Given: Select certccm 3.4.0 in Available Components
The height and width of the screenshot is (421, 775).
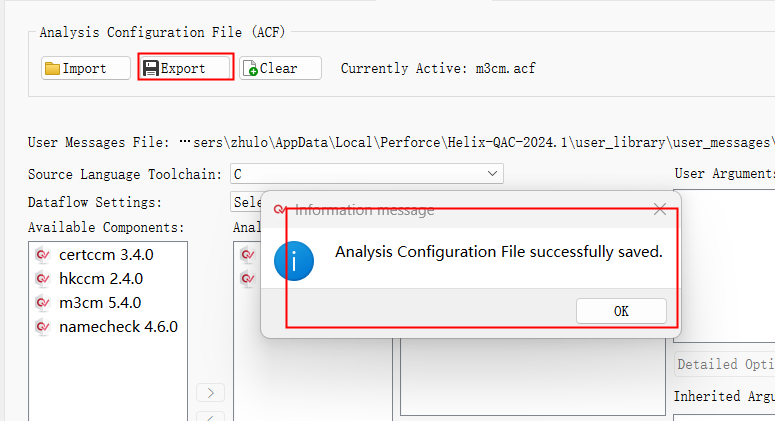Looking at the screenshot, I should [106, 254].
